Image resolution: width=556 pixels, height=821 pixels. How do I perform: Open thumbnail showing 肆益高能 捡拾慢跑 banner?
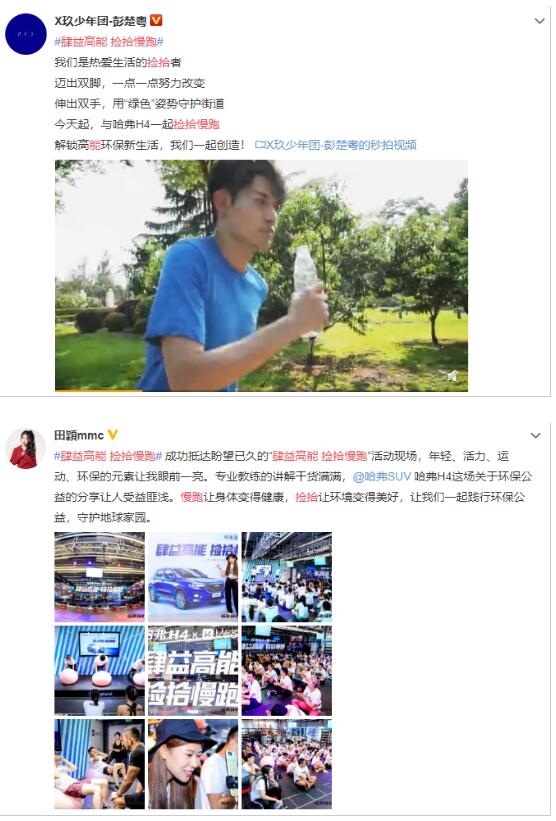[193, 671]
